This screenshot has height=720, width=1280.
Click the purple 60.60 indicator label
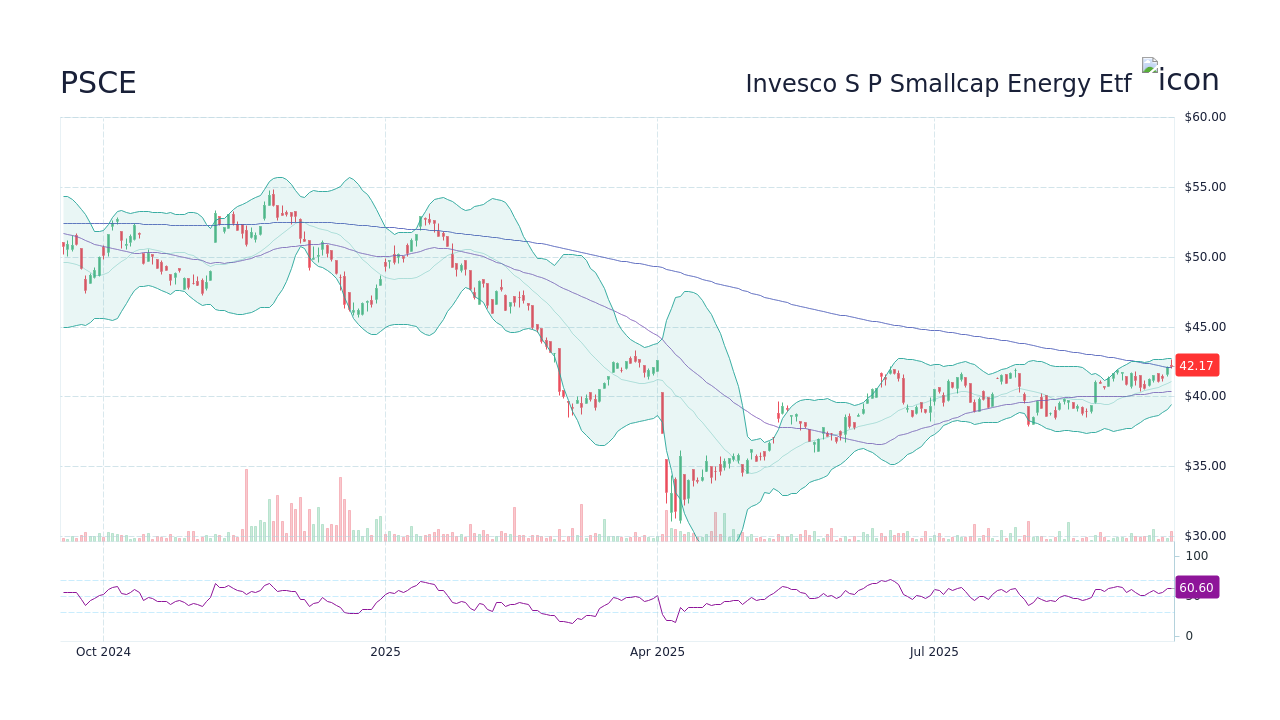[1196, 587]
